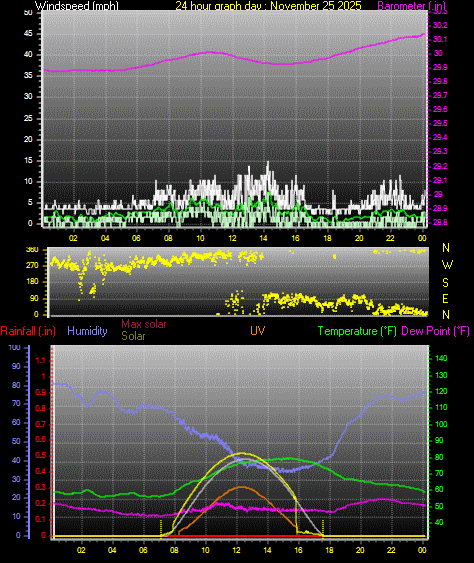Click the 'Rainfall (.in)' legend label
474x563 pixels.
(x=28, y=331)
